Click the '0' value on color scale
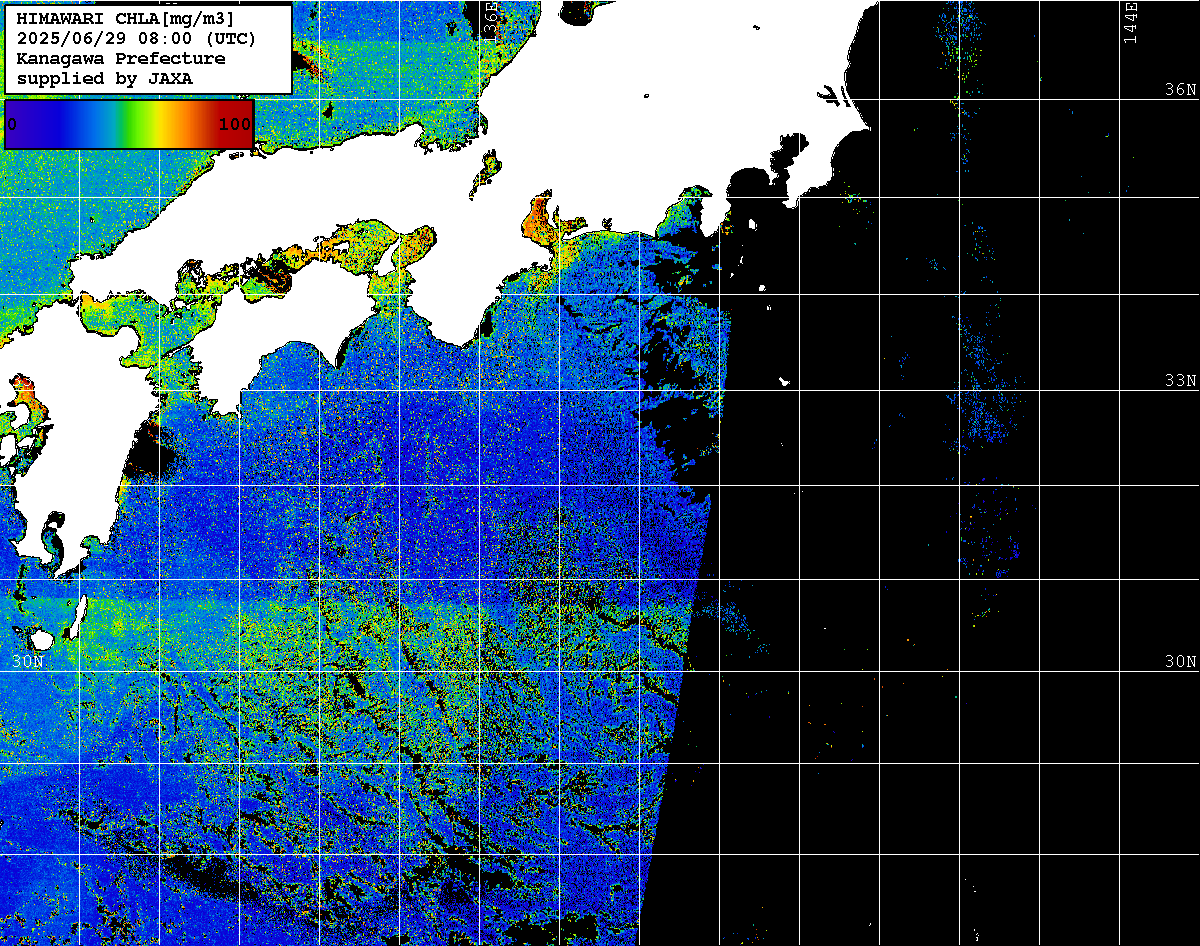 coord(12,124)
